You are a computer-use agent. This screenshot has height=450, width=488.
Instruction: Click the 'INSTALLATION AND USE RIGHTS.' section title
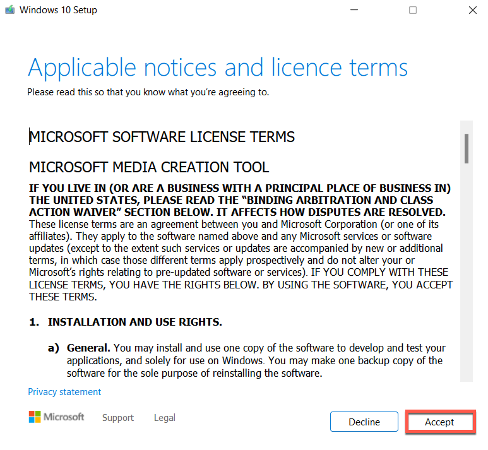click(x=135, y=322)
